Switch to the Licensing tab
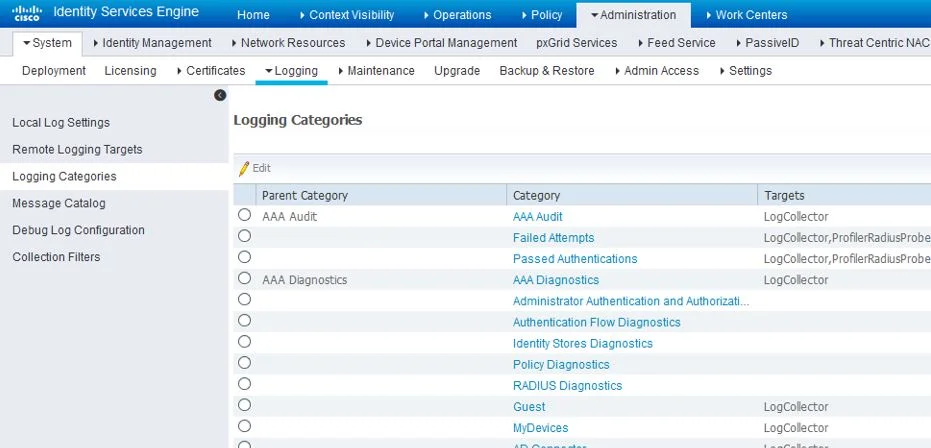This screenshot has height=448, width=931. [131, 71]
